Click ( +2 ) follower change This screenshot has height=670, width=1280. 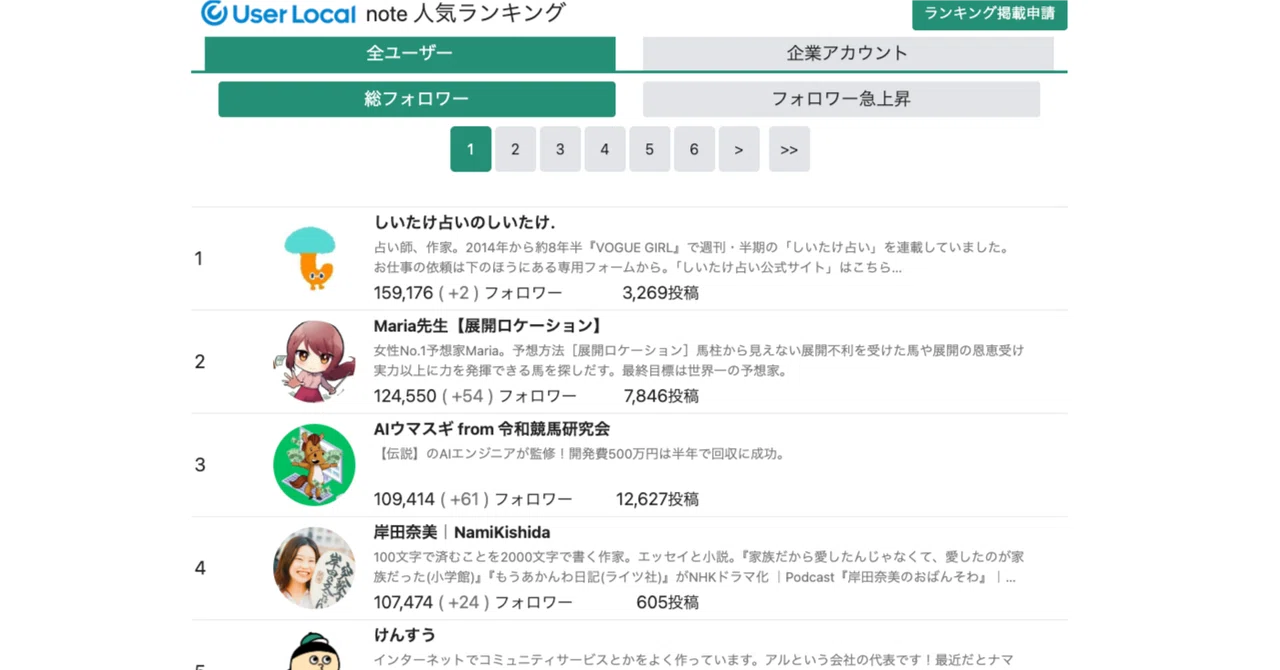point(459,293)
